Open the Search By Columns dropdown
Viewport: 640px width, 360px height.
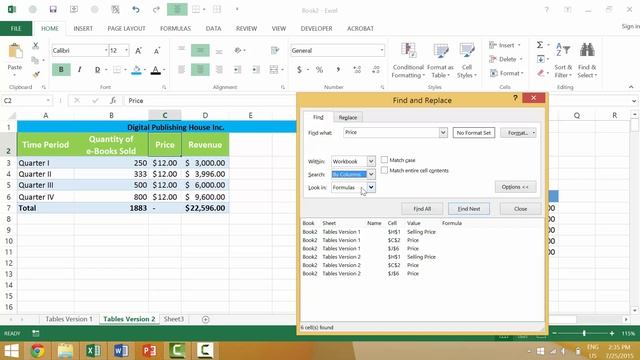(x=371, y=174)
